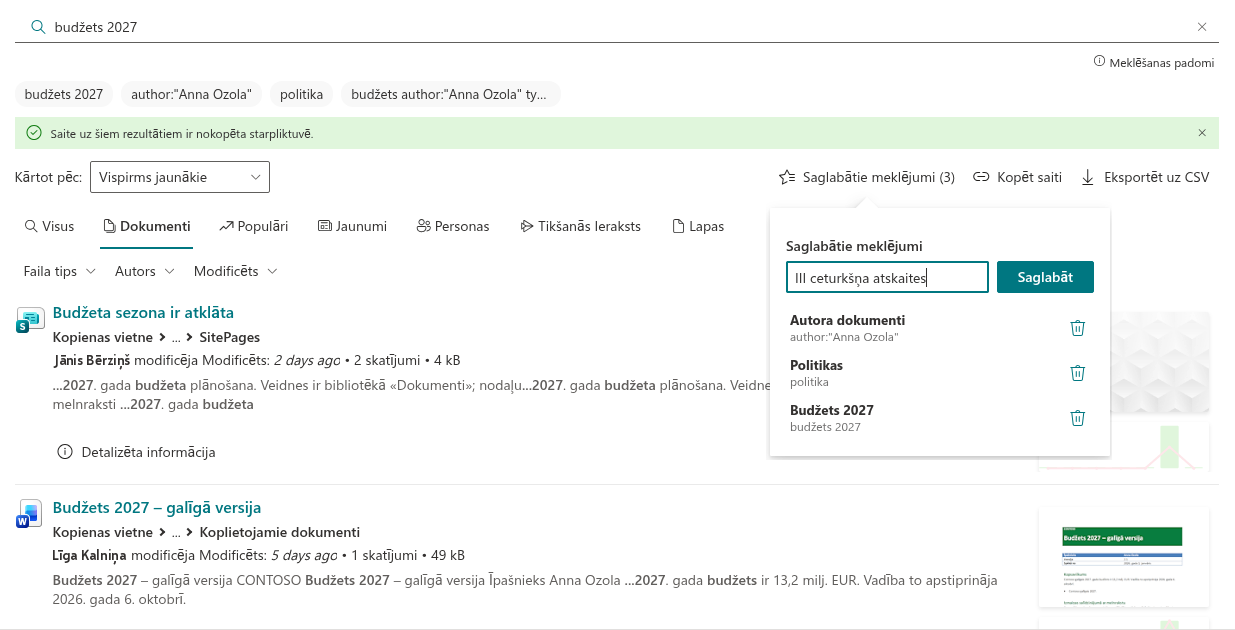Expand the Modificēts filter
1235x630 pixels.
point(236,271)
